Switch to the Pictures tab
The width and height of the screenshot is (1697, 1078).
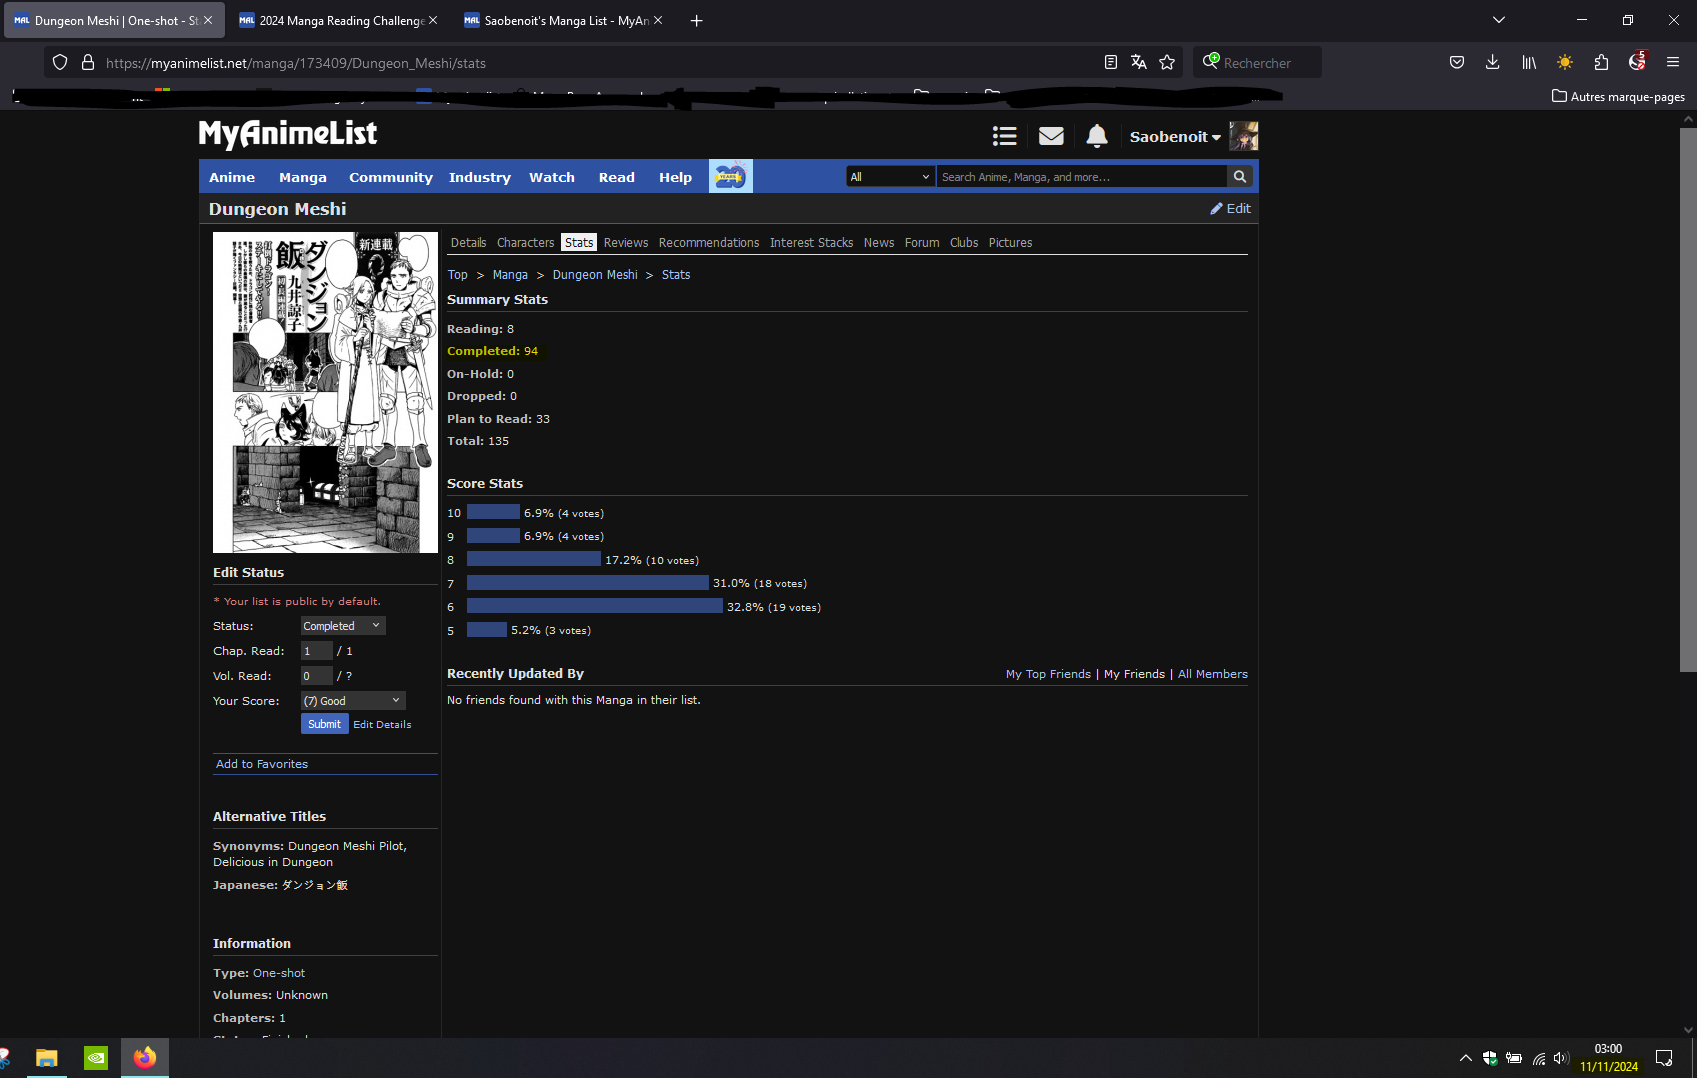[1010, 243]
